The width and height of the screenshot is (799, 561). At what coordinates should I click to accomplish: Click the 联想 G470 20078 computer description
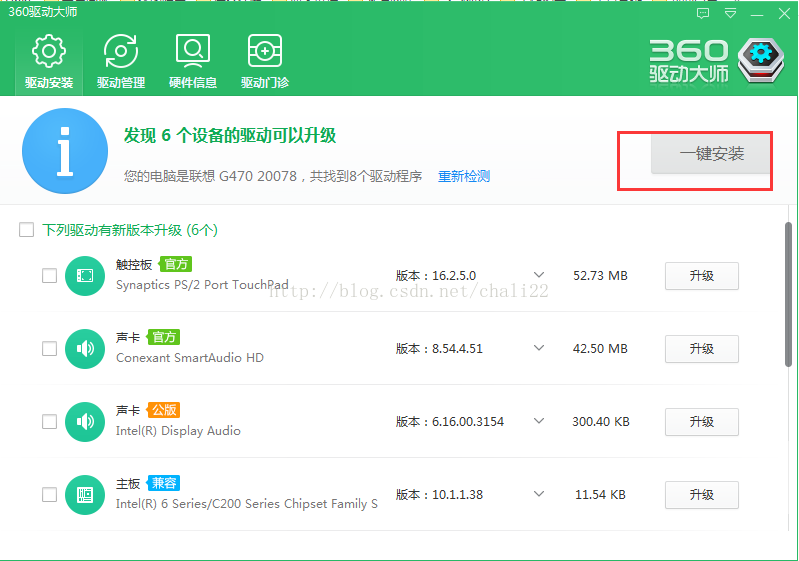tap(273, 176)
